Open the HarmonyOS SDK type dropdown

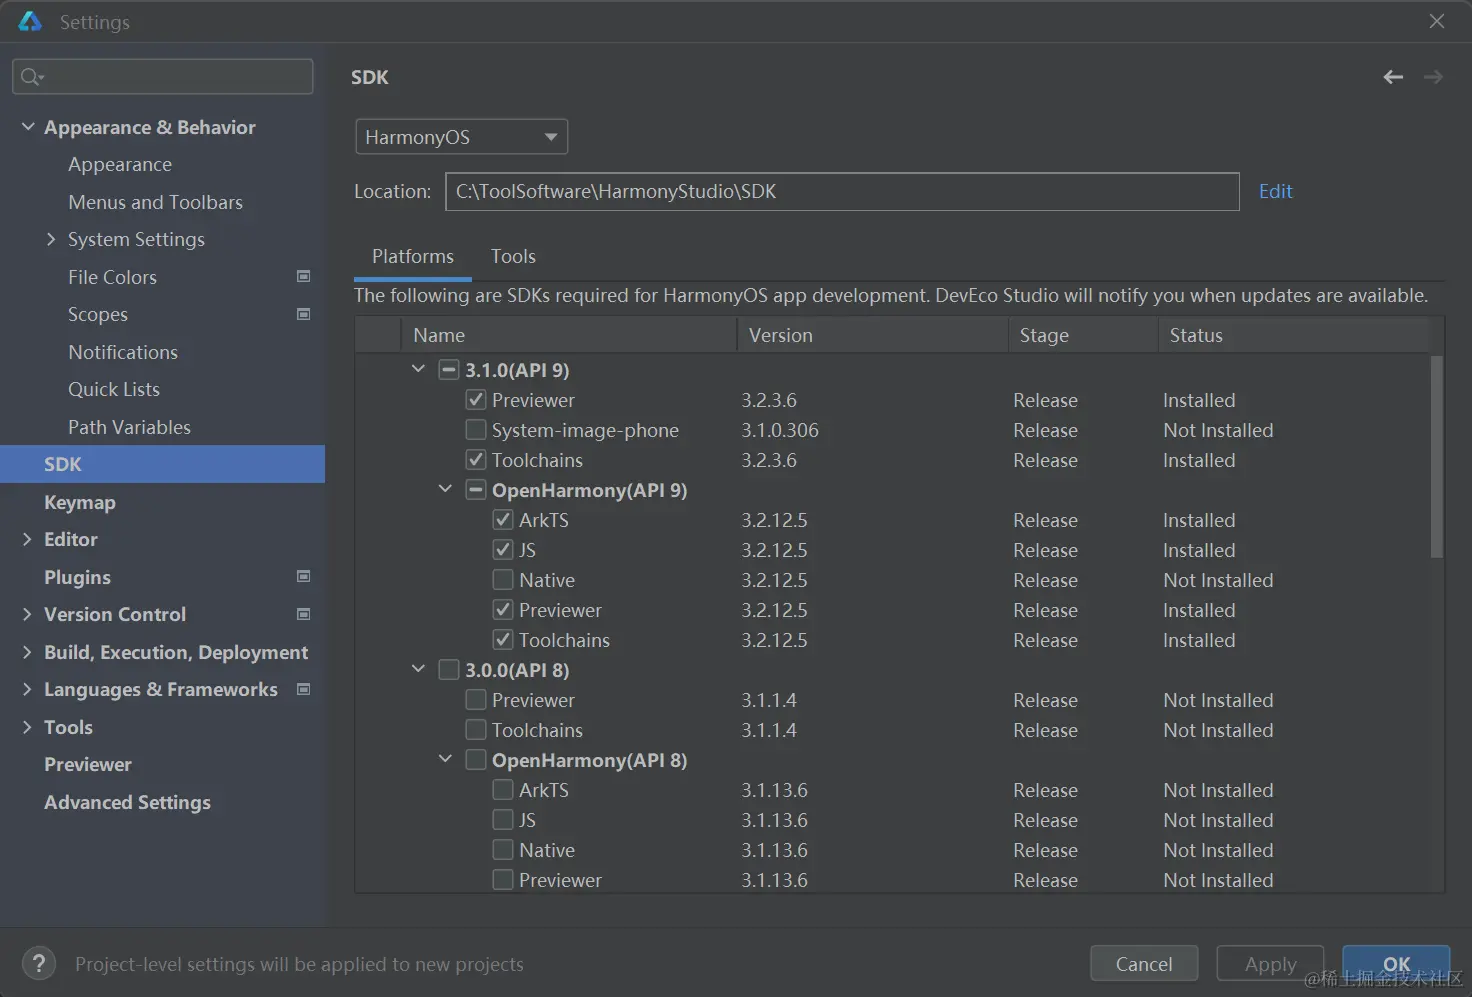pyautogui.click(x=461, y=137)
